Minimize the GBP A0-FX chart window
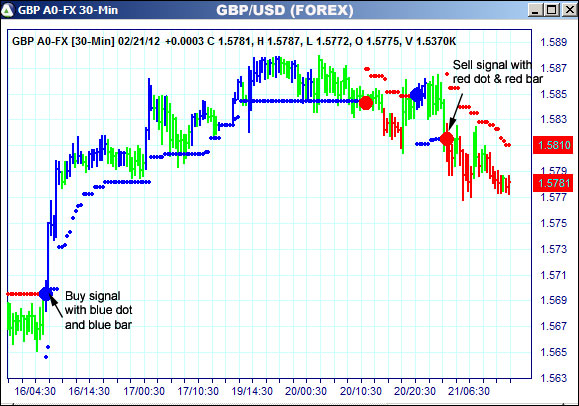The image size is (579, 406). (x=535, y=10)
